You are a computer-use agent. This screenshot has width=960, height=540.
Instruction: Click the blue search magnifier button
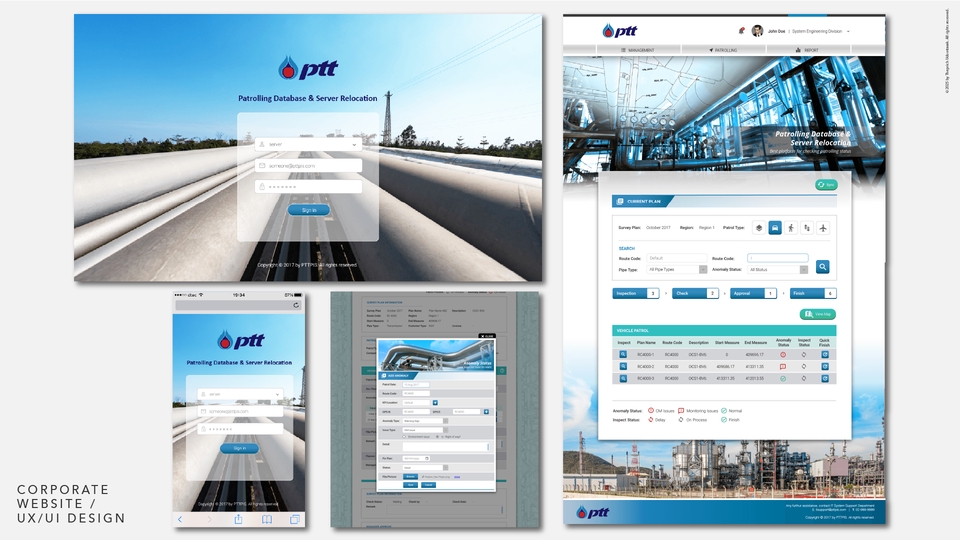click(x=822, y=267)
